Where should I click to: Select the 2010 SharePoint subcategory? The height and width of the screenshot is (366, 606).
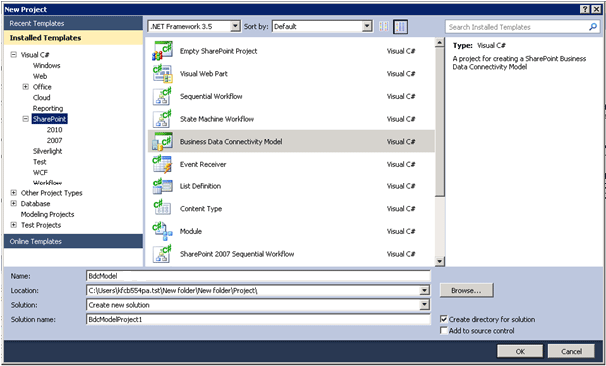(x=54, y=130)
